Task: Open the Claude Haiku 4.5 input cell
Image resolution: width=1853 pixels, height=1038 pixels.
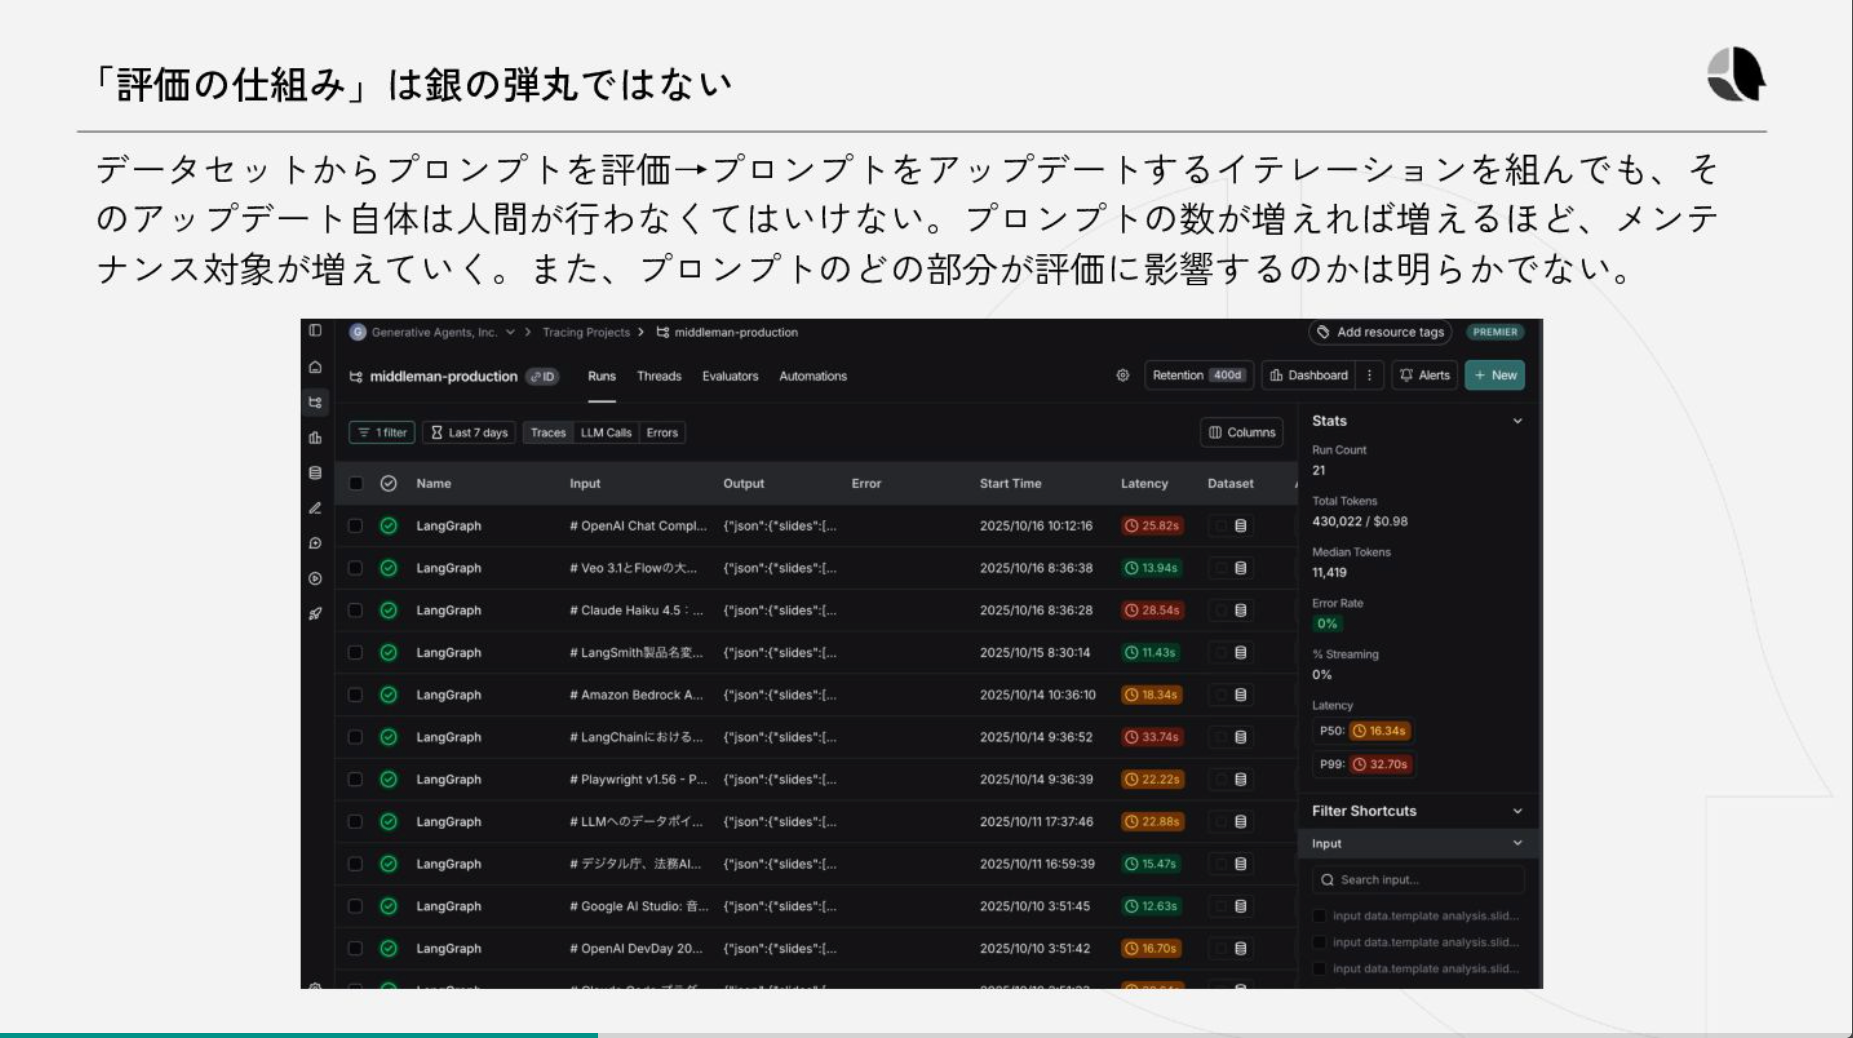Action: (636, 610)
